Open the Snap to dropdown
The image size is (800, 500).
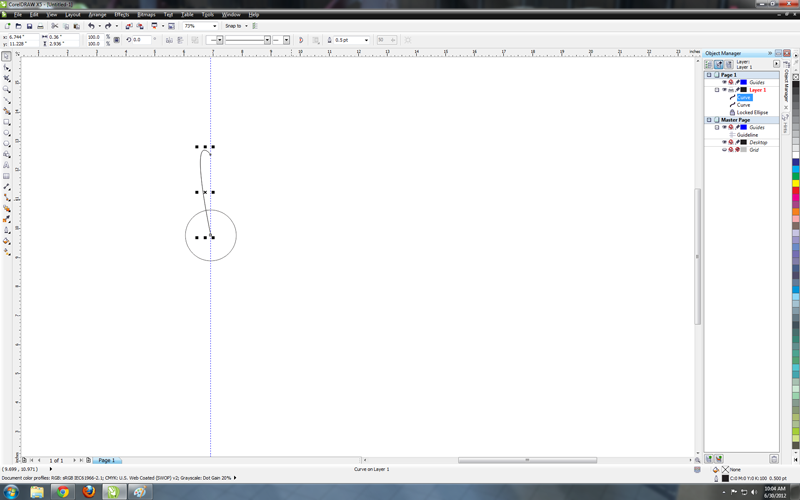point(246,26)
